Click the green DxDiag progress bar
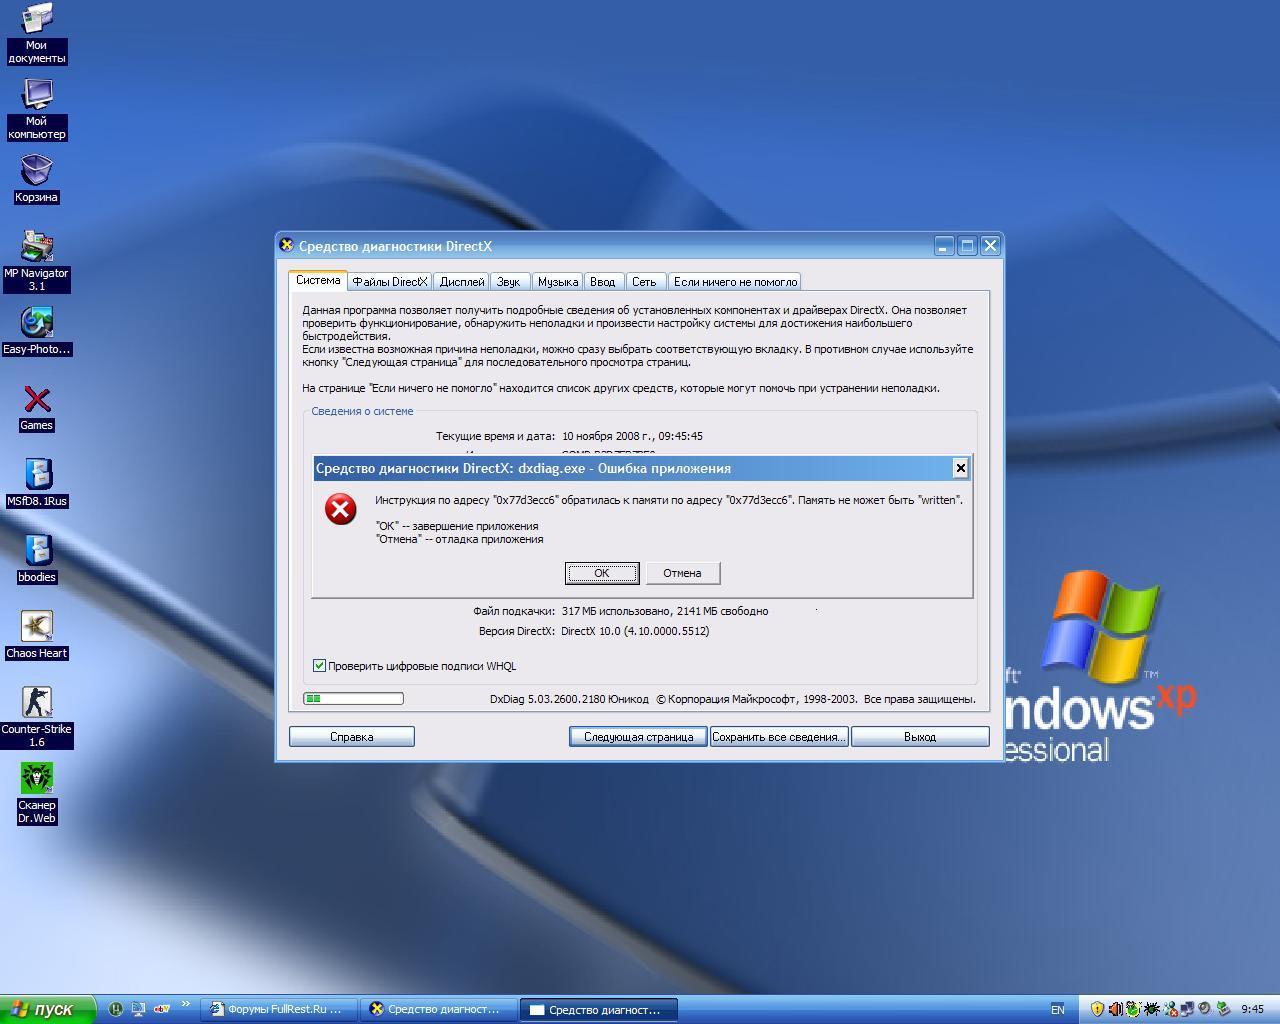 pos(354,699)
